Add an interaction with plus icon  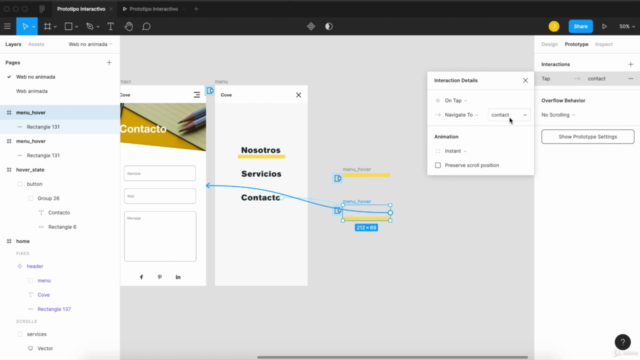click(631, 64)
